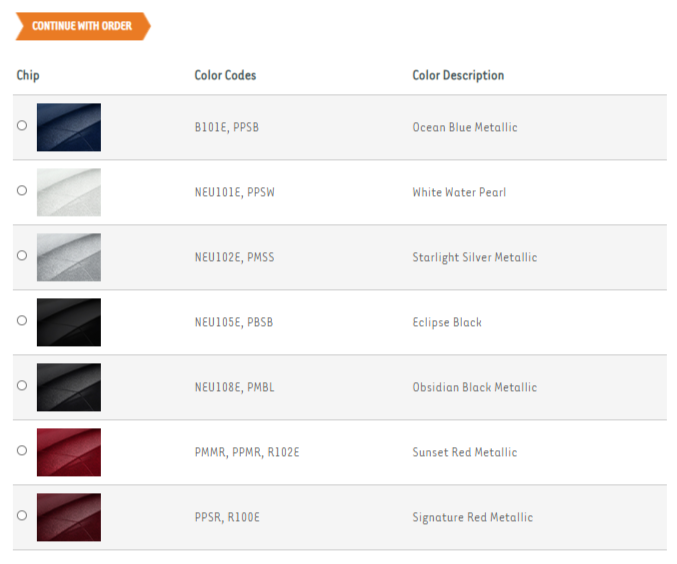Screen dimensions: 677x564
Task: Click the Sunset Red Metallic color chip
Action: pos(69,452)
